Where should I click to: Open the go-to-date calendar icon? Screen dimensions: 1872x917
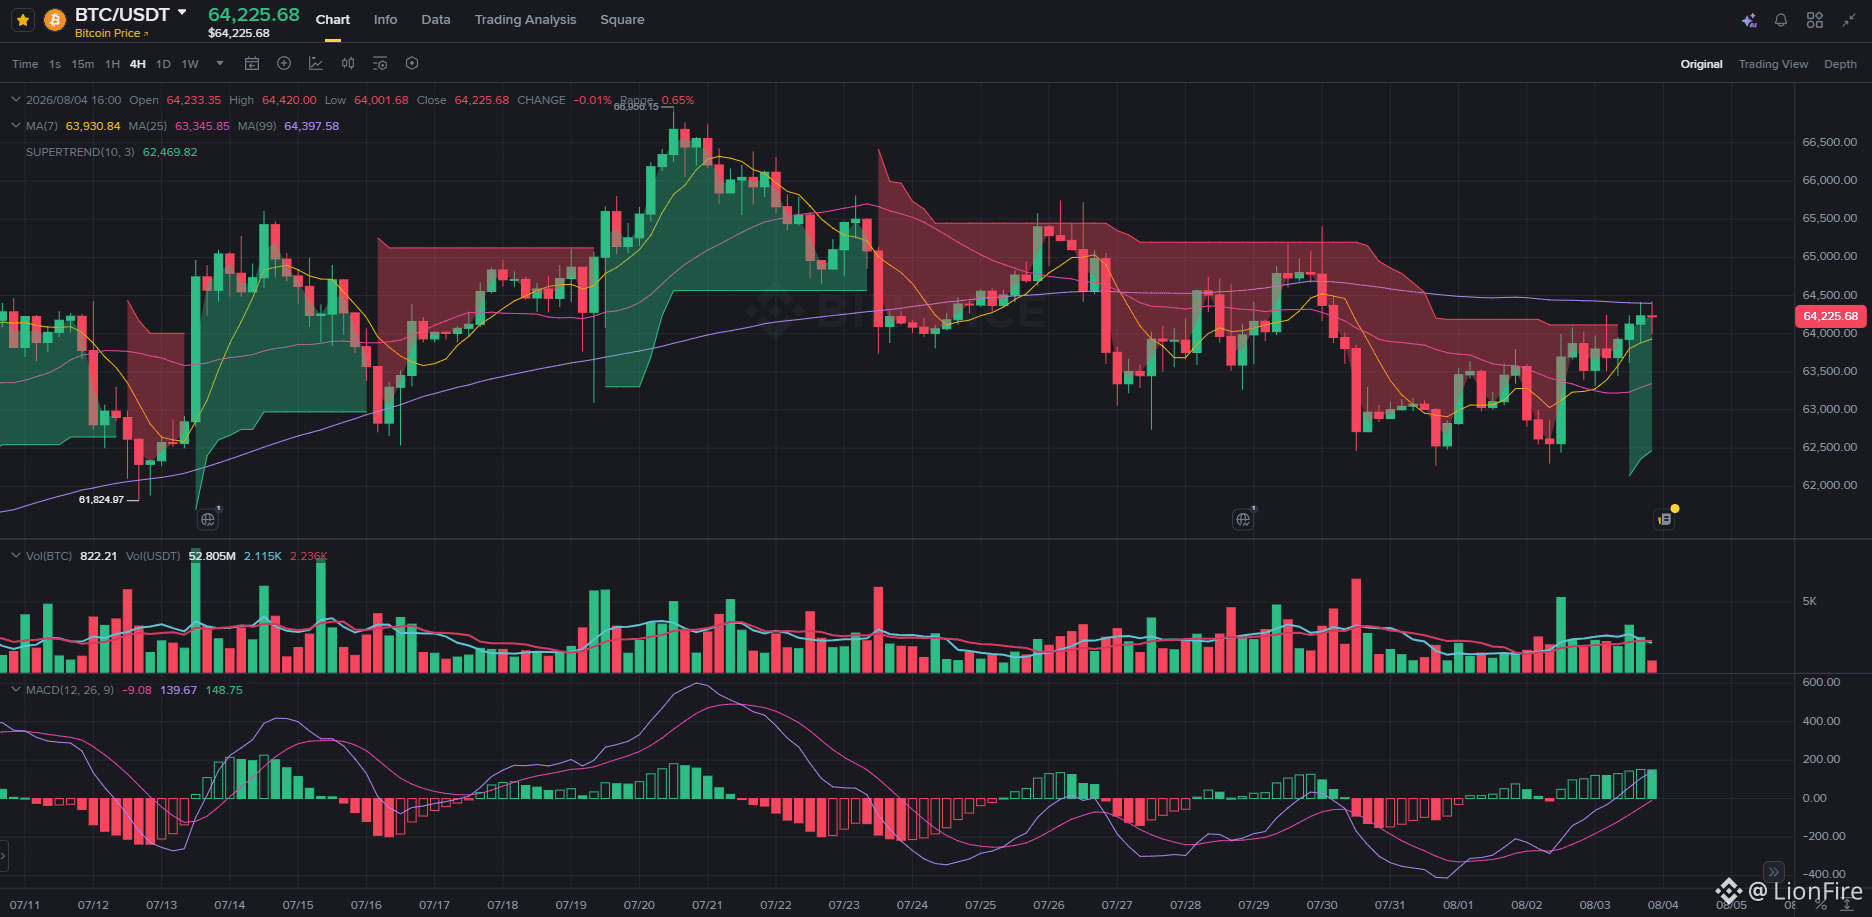tap(252, 63)
